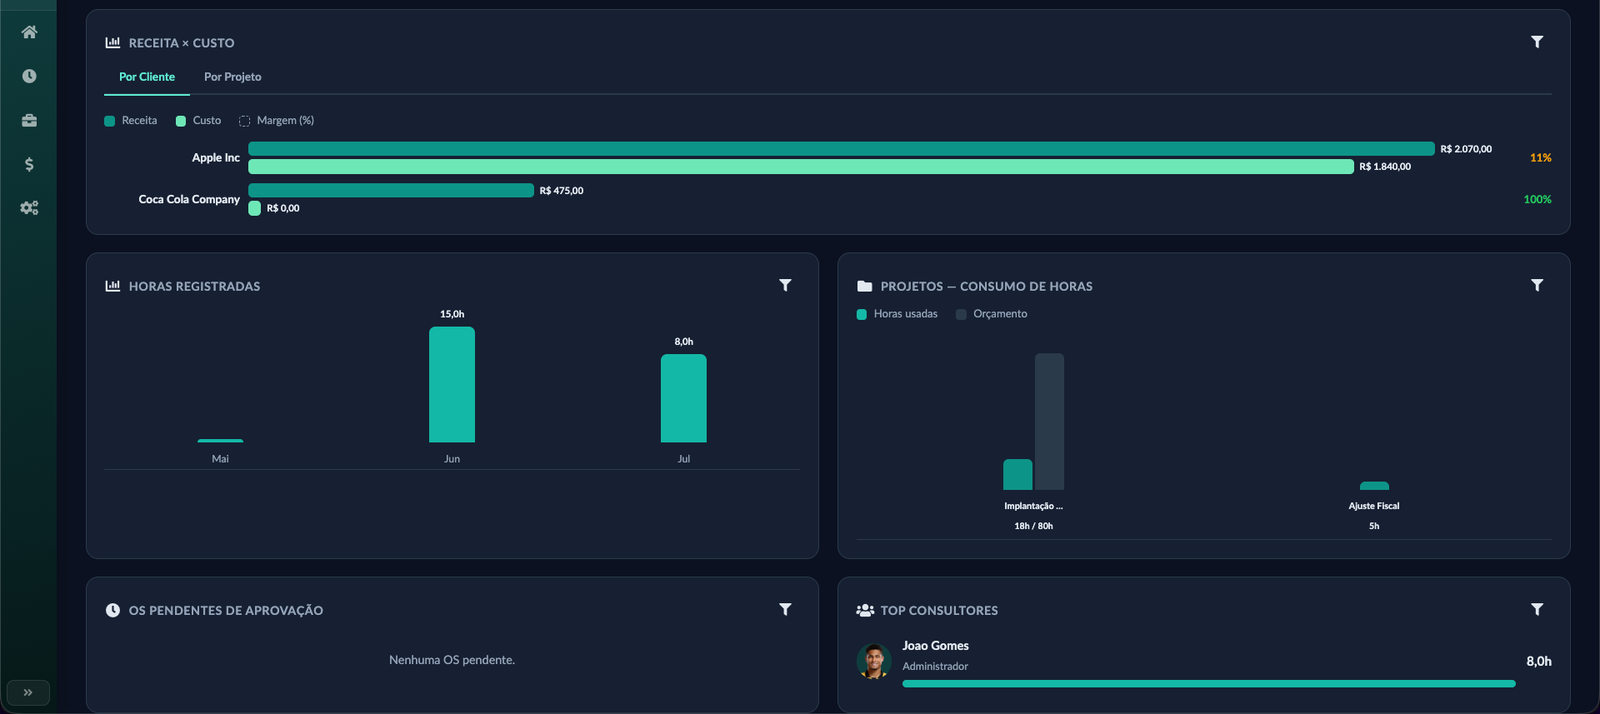Filter the Top Consultores panel
The image size is (1600, 714).
[1537, 610]
